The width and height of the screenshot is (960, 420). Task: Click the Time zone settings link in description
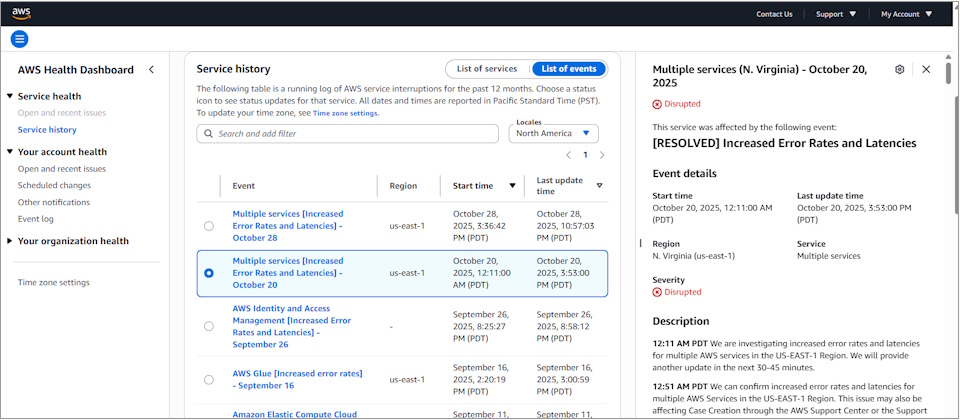(345, 114)
